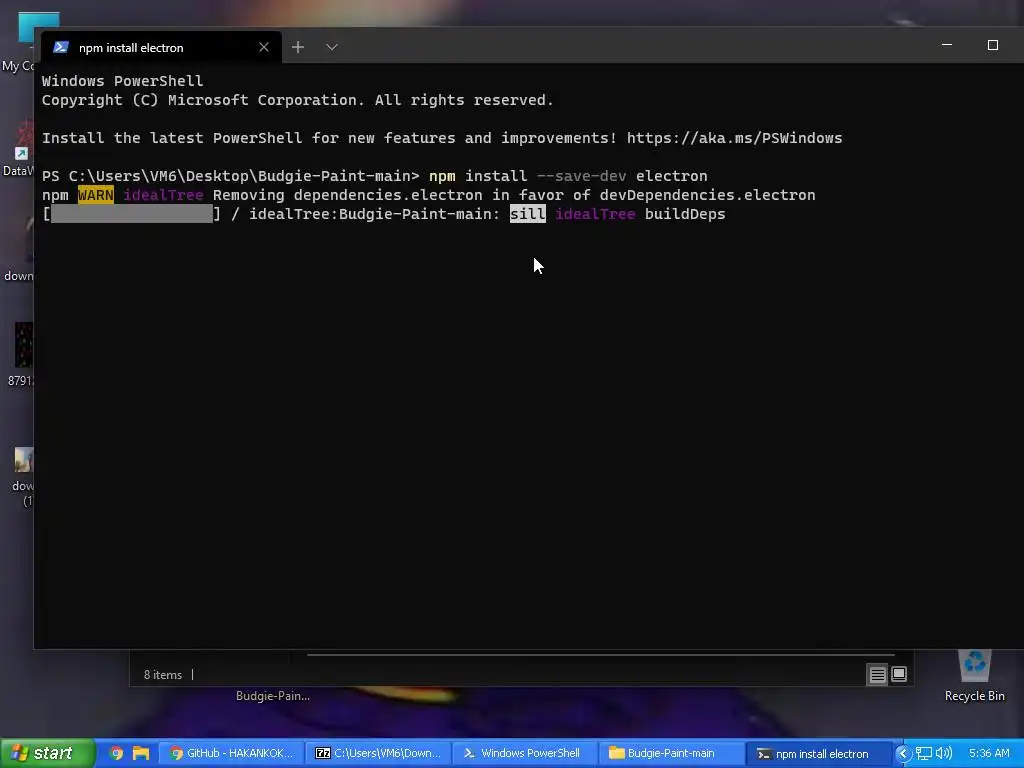The height and width of the screenshot is (768, 1024).
Task: Click 'devDependencies.electron' in the warning line
Action: pos(707,195)
